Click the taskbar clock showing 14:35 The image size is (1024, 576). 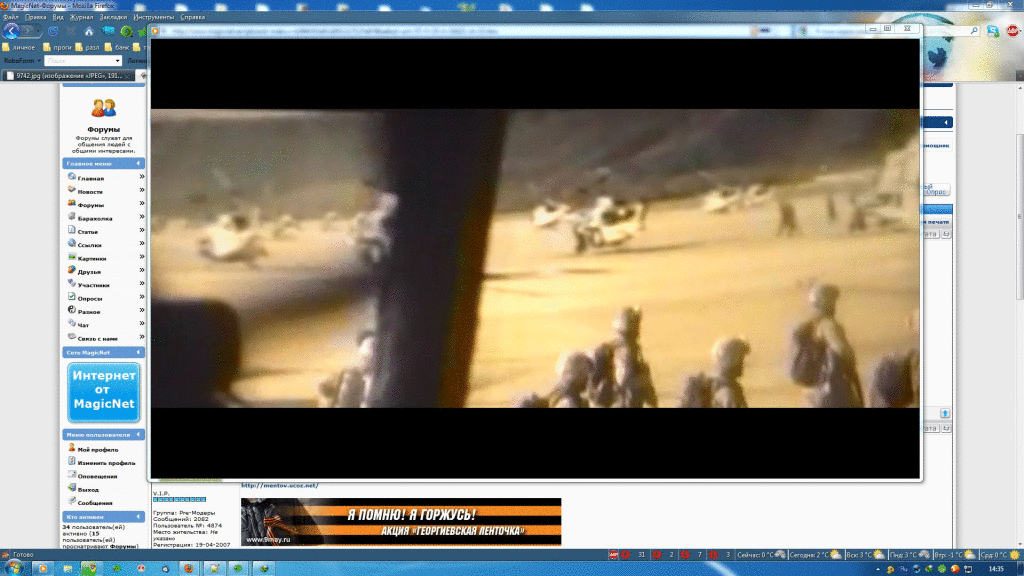(996, 568)
